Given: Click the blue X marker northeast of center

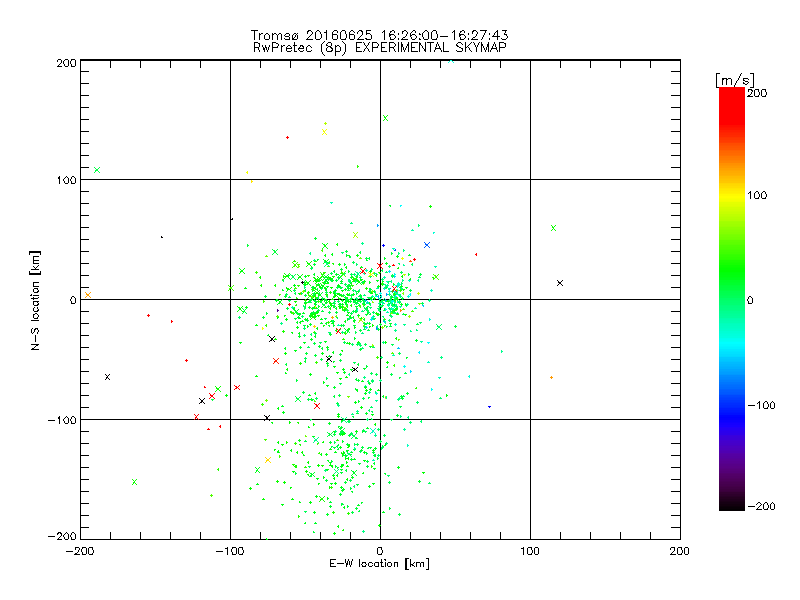Looking at the screenshot, I should click(427, 245).
